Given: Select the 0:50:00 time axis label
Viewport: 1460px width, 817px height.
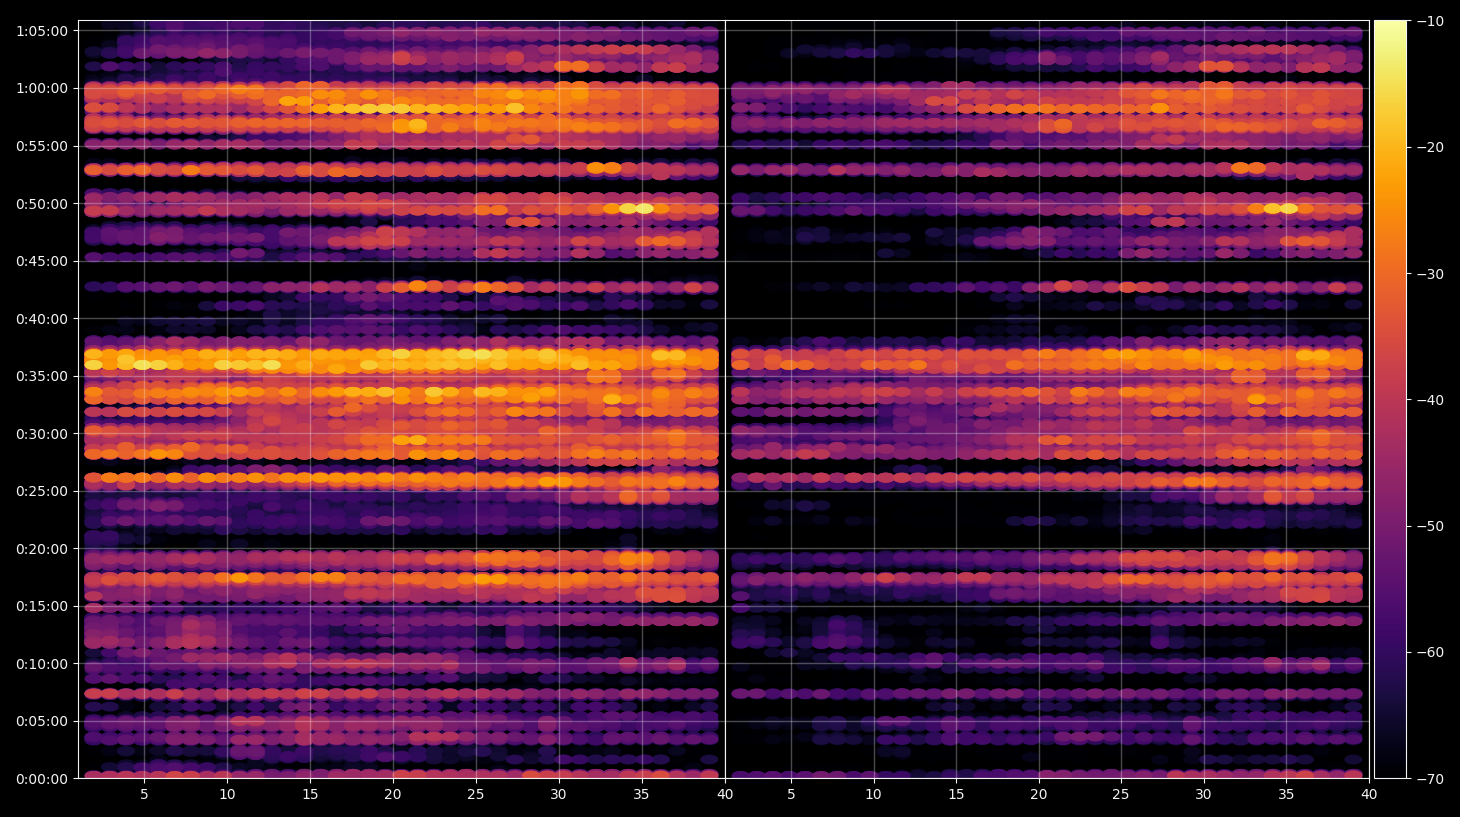Looking at the screenshot, I should [x=42, y=204].
